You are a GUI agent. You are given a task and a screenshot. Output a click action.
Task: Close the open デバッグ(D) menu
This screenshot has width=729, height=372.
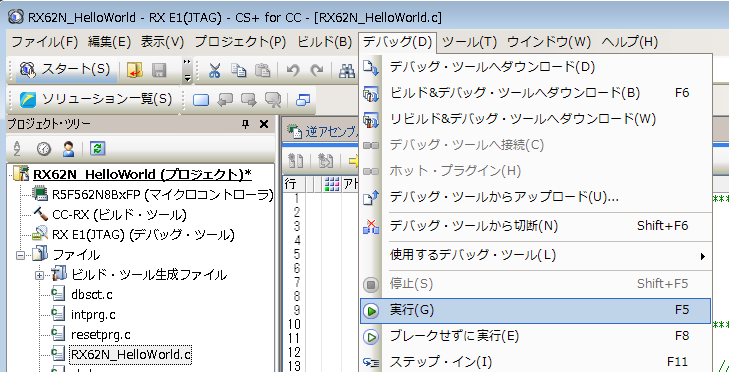click(398, 42)
